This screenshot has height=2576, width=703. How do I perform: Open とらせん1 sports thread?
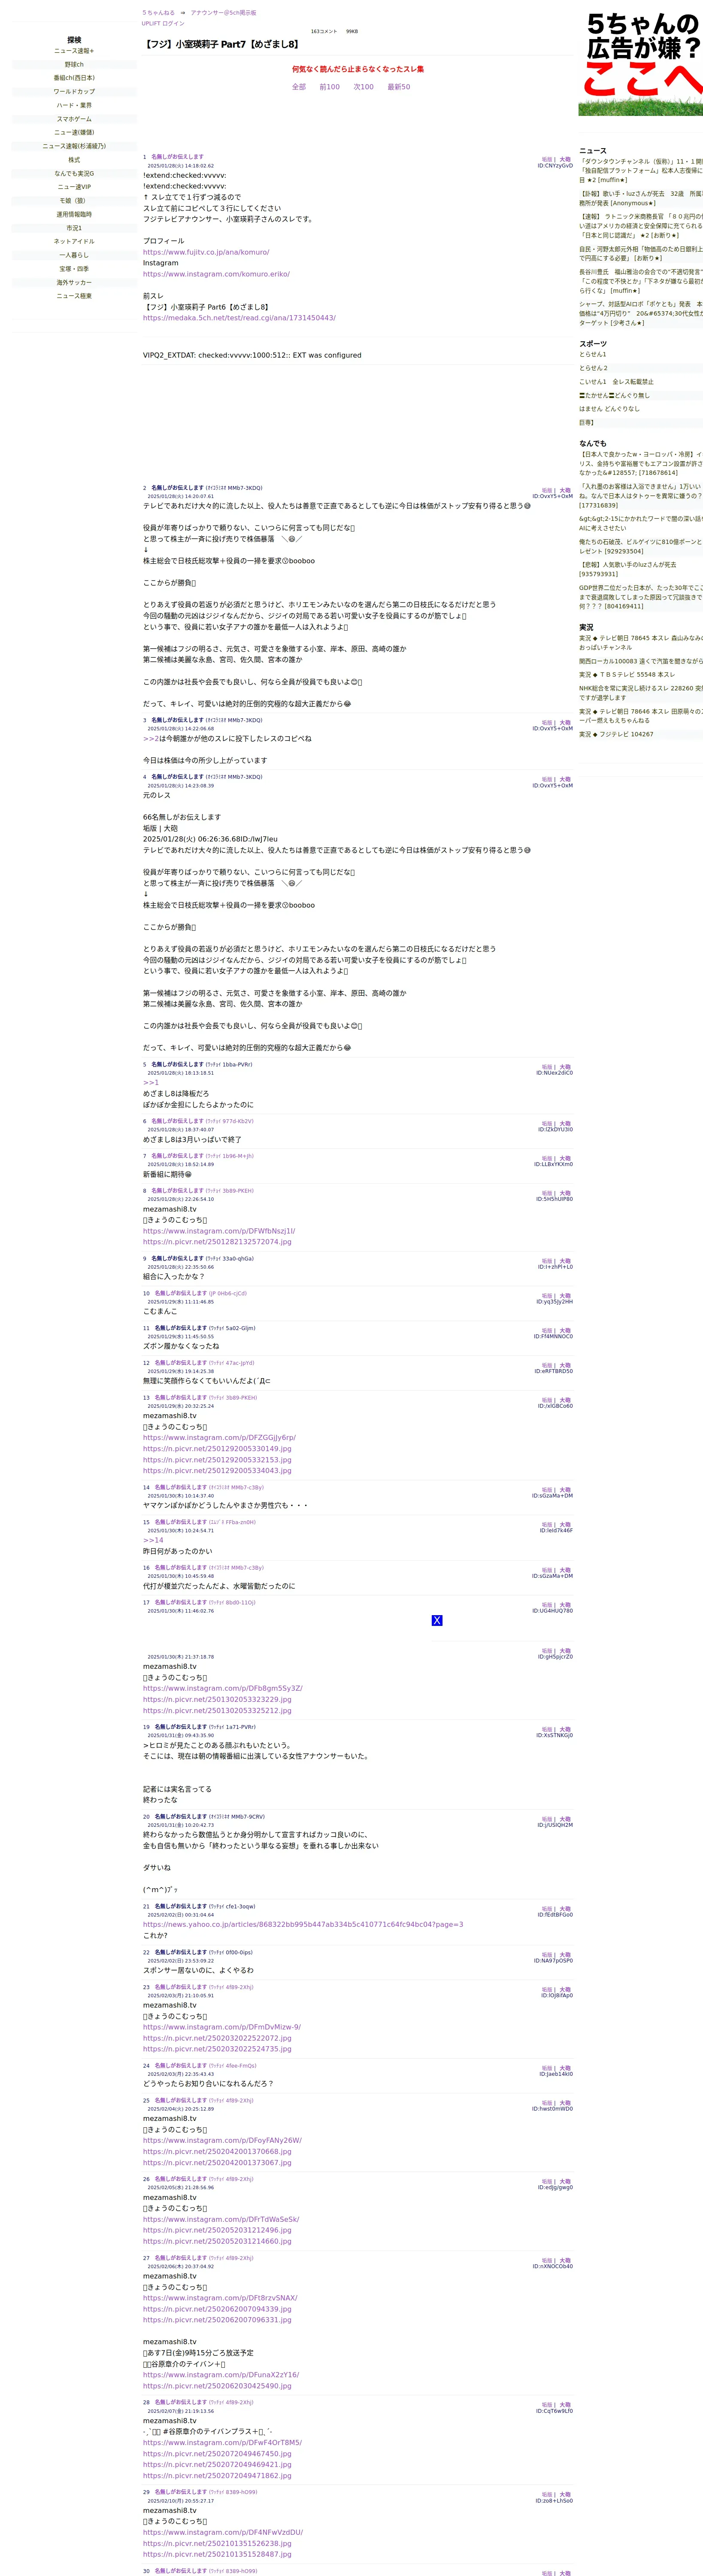pyautogui.click(x=593, y=354)
